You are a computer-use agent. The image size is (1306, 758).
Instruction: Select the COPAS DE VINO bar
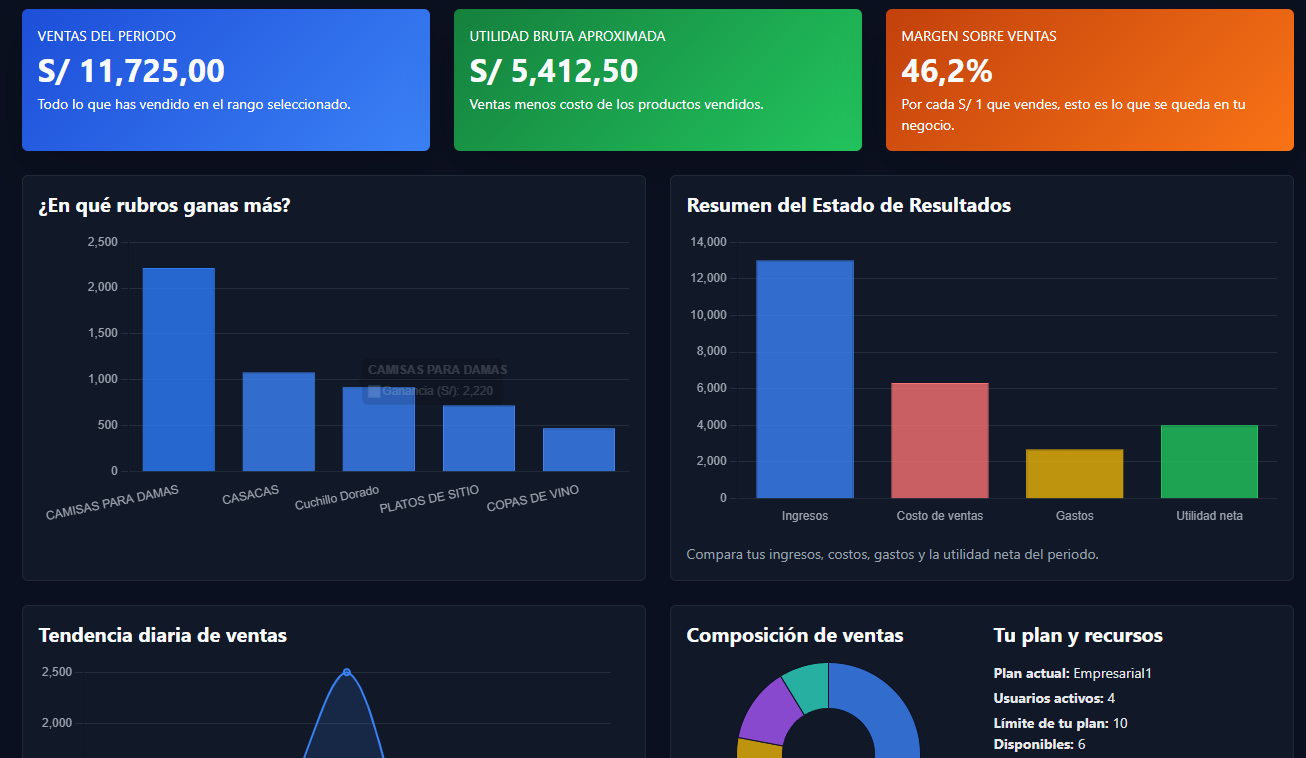click(578, 449)
